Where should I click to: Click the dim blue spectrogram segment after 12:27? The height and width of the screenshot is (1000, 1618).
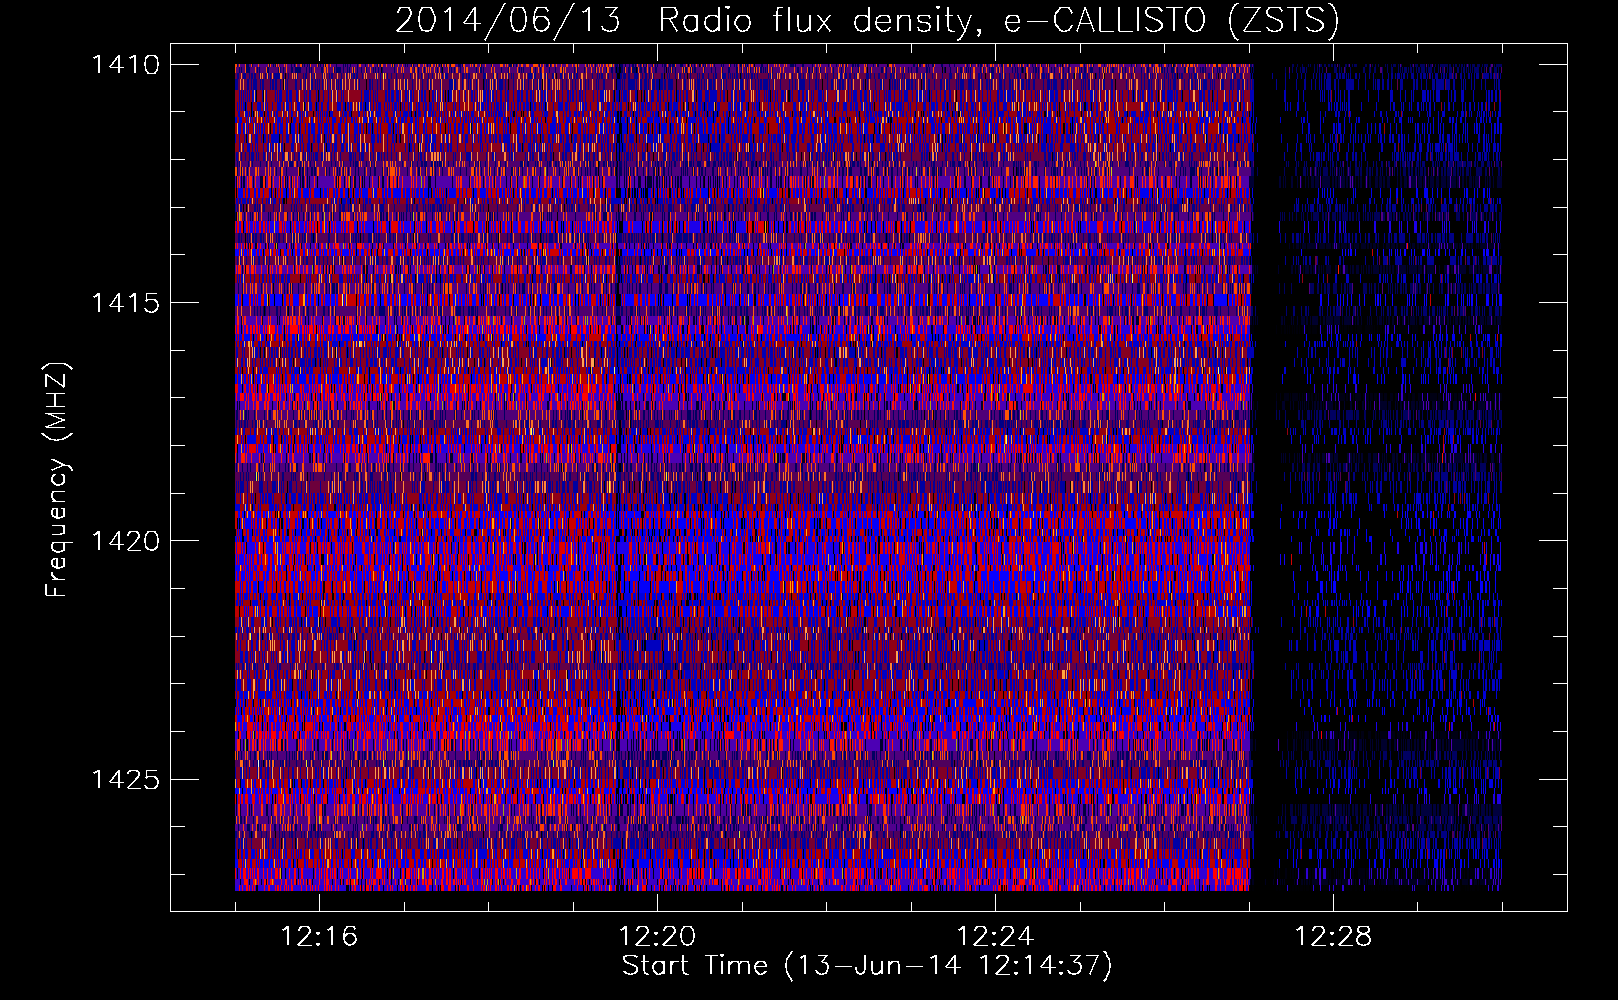1390,477
